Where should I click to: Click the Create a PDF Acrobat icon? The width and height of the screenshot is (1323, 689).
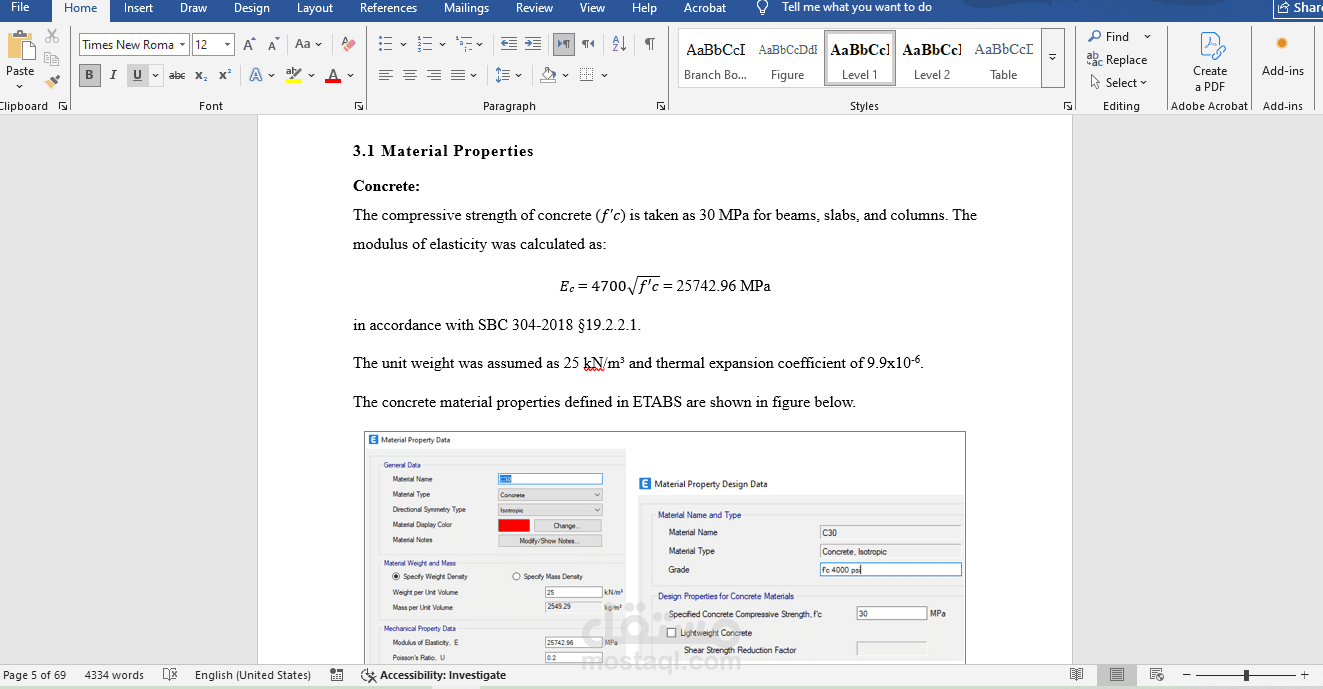click(x=1210, y=62)
